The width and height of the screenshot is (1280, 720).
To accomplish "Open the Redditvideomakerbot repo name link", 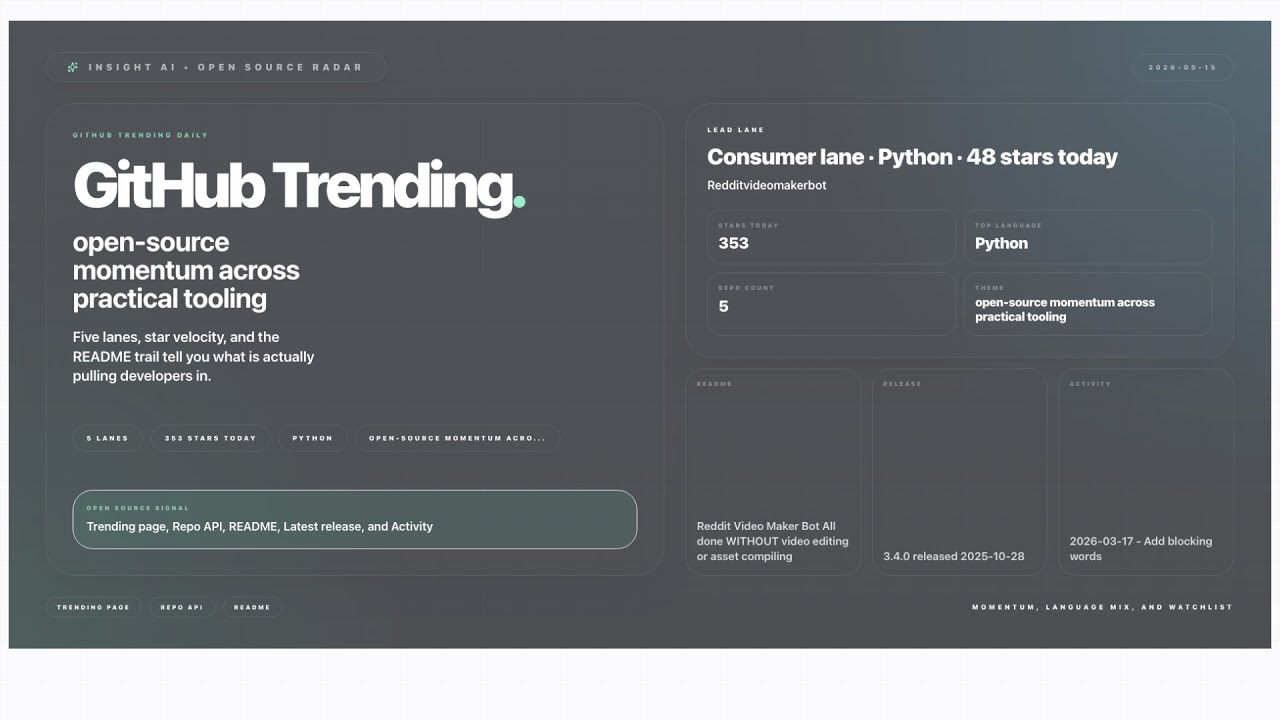I will point(767,185).
